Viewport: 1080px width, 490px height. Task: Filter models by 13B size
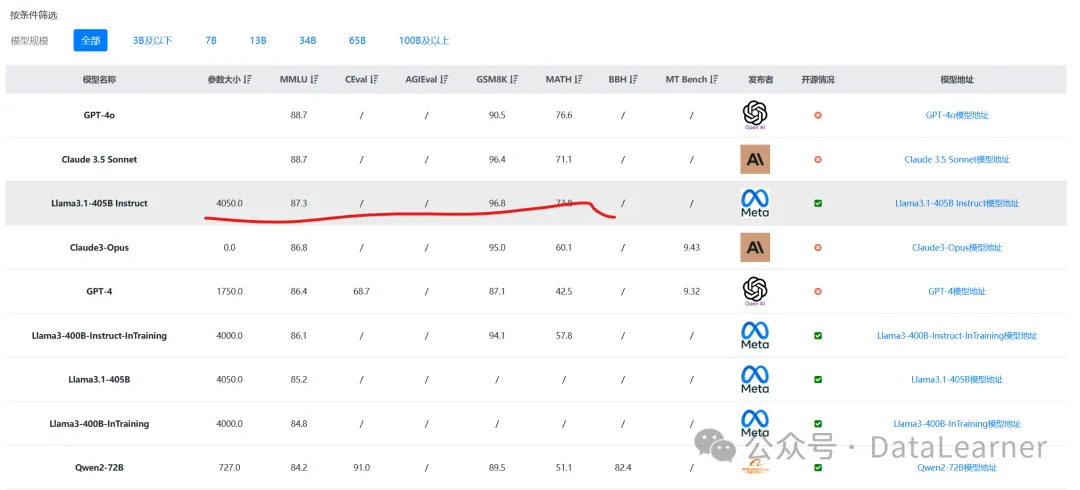[258, 41]
